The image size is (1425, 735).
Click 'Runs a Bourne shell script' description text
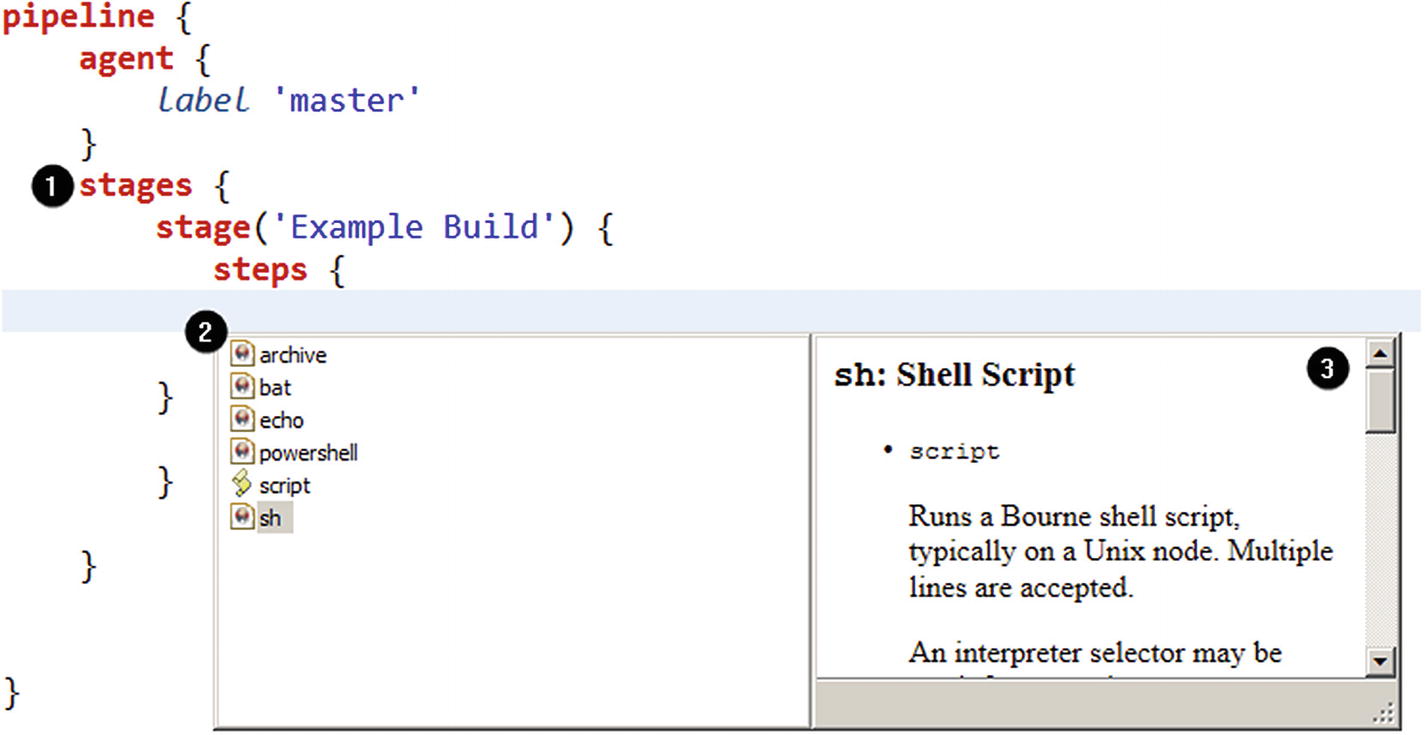pos(1075,519)
